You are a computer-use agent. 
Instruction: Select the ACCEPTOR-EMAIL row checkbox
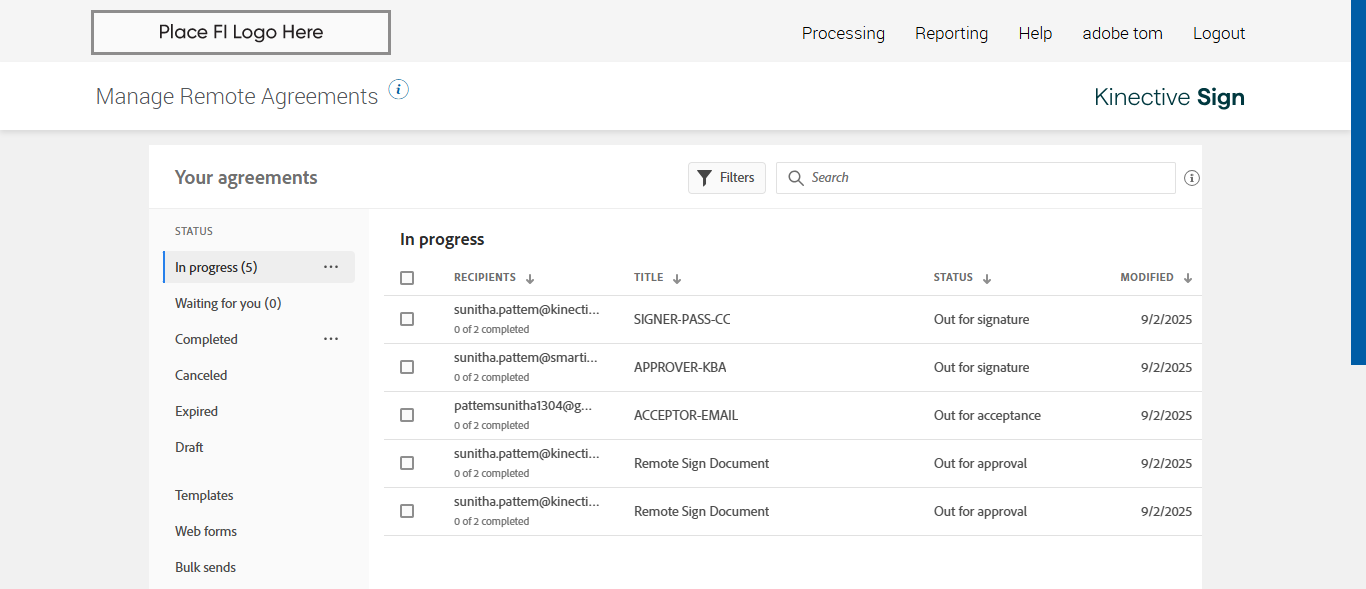coord(407,415)
